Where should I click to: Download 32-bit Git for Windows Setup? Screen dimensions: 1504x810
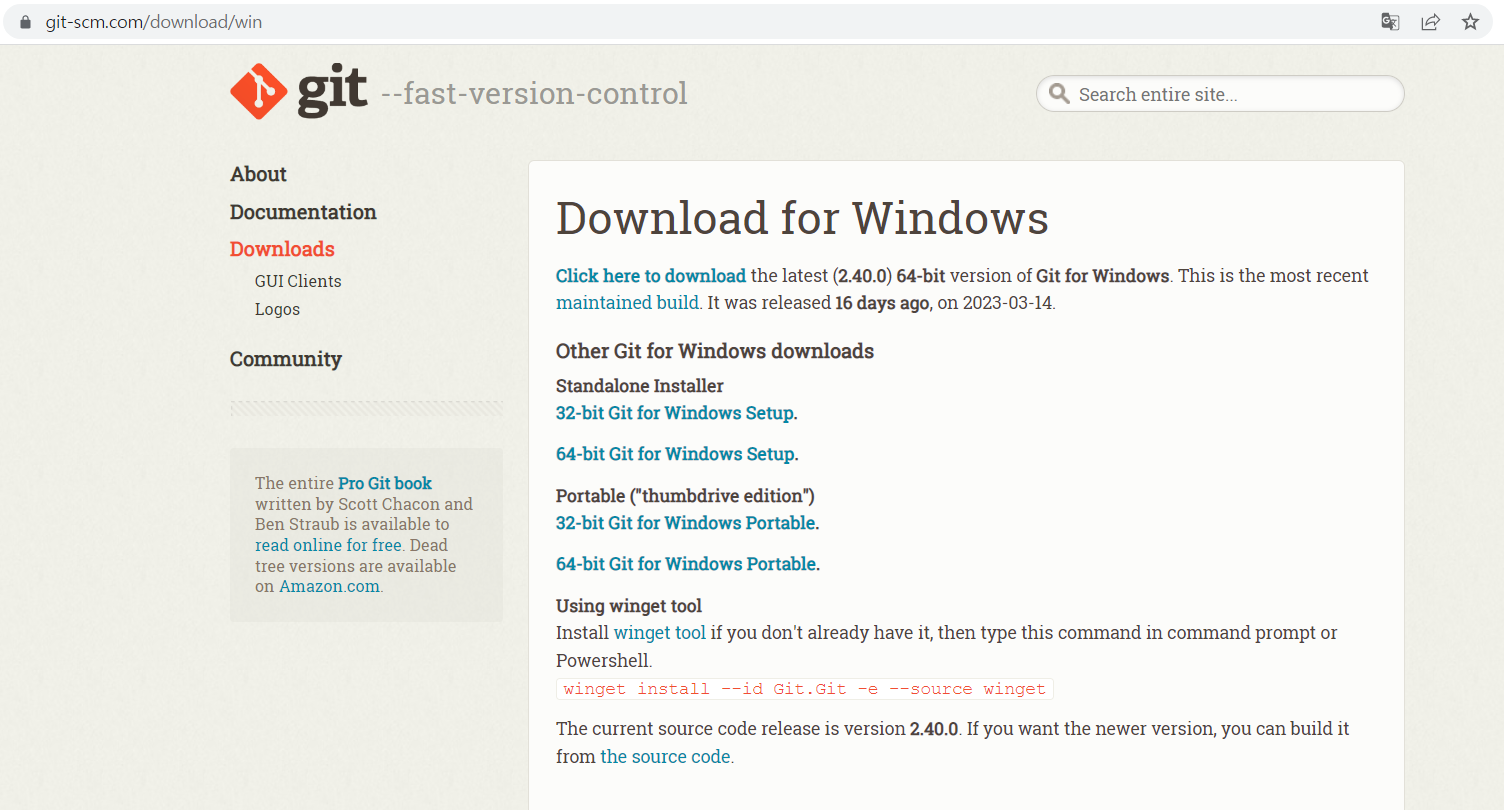[675, 413]
